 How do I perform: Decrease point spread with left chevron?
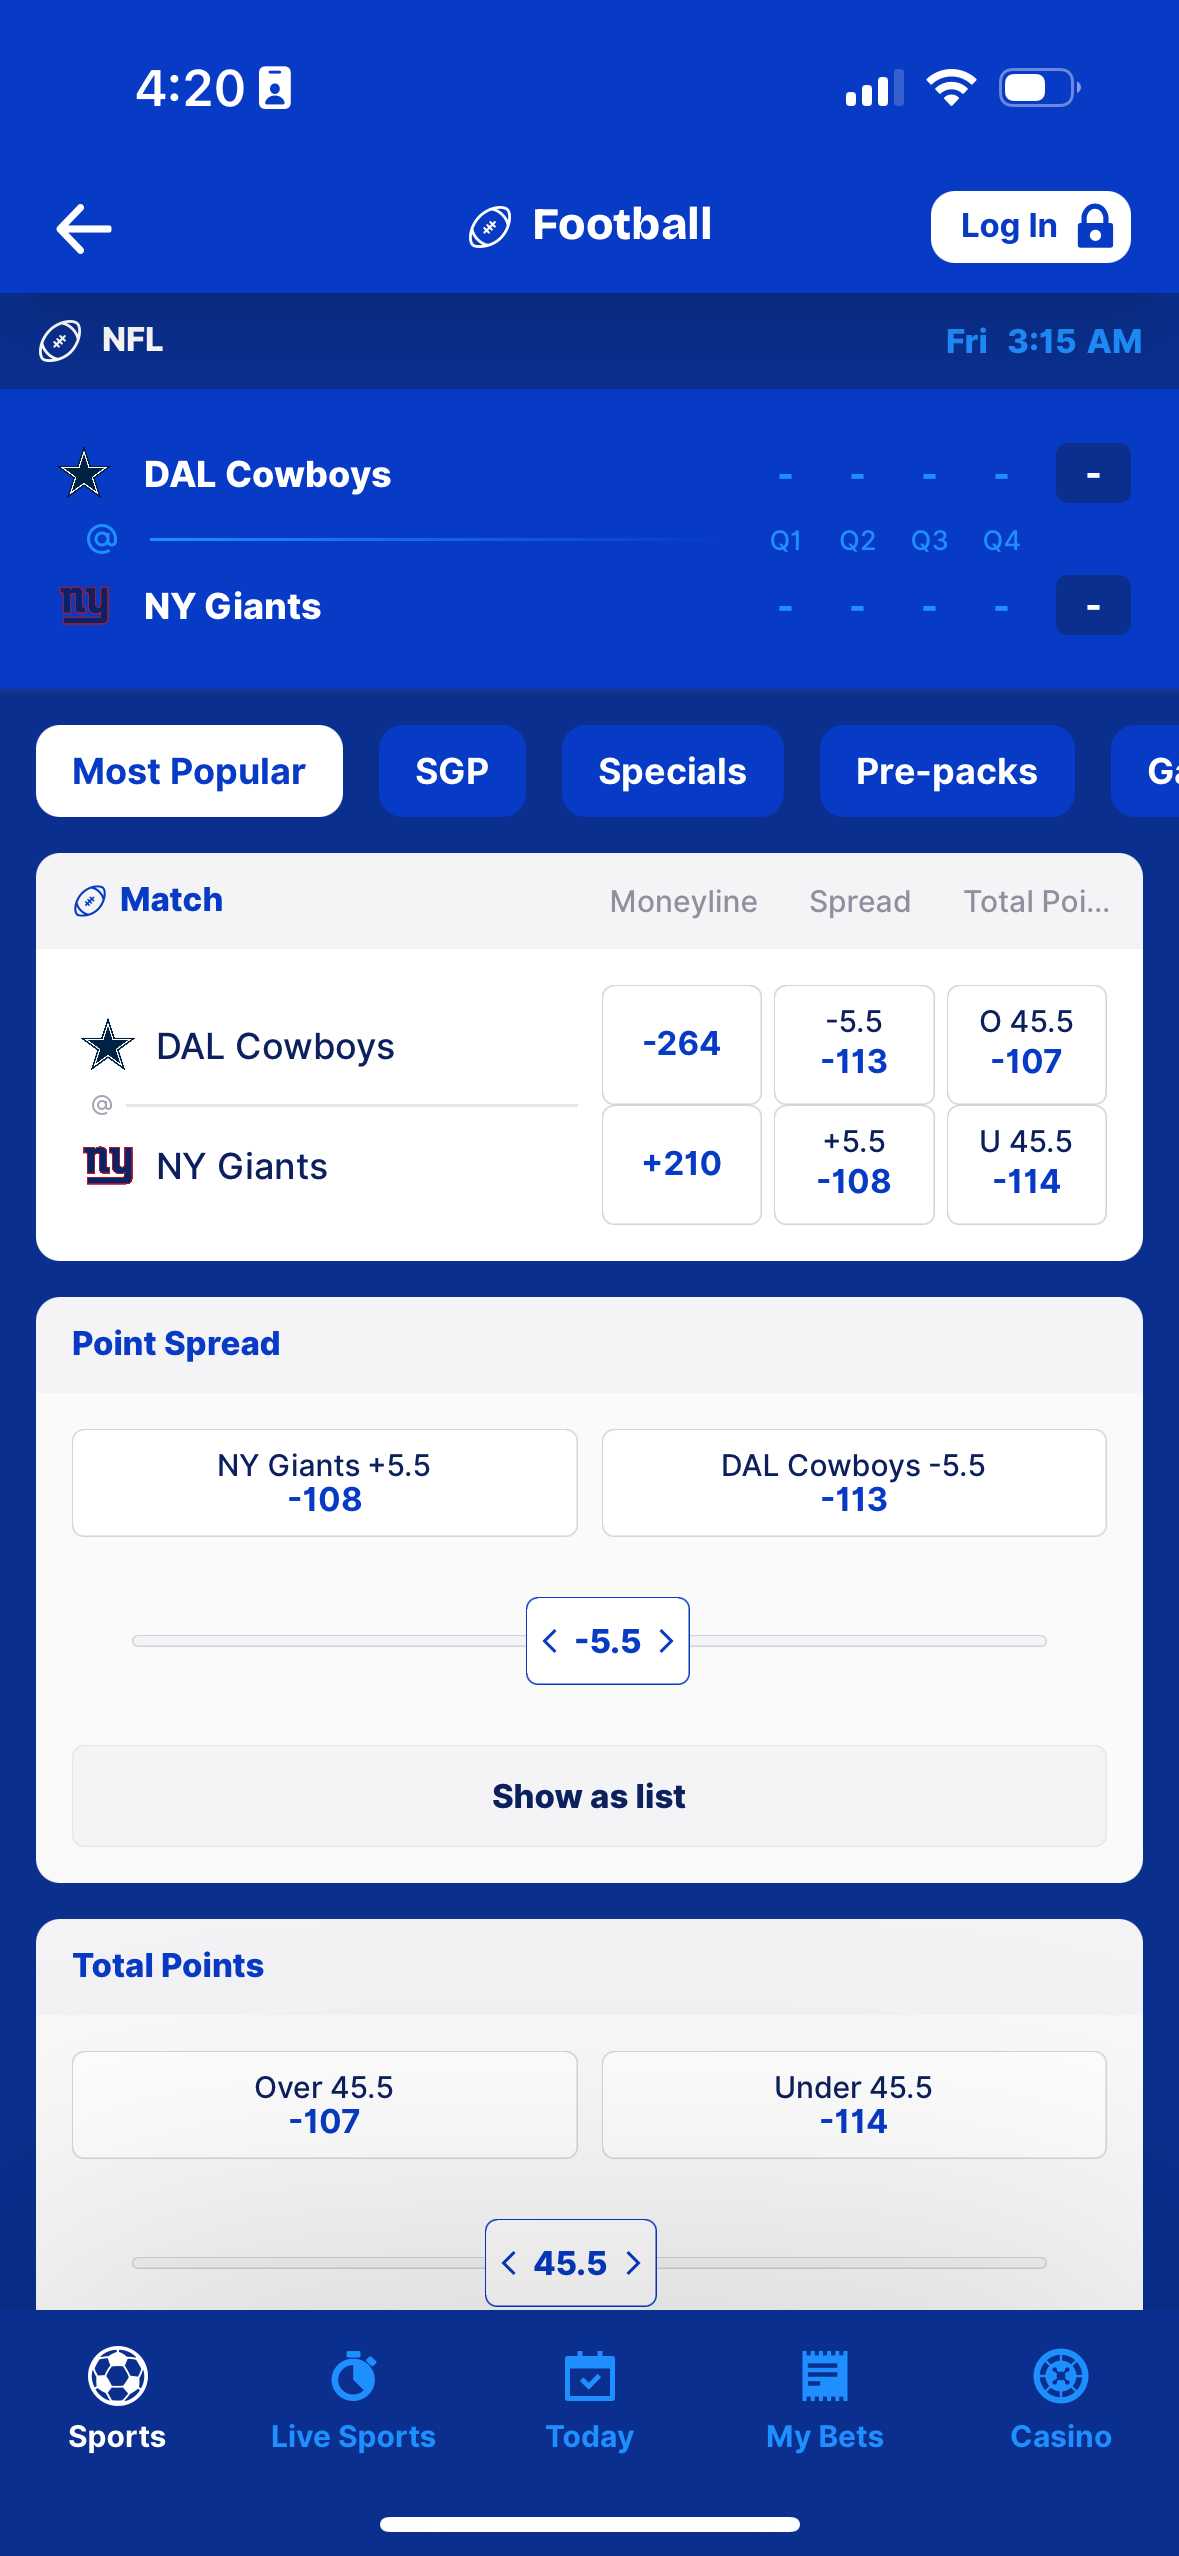[x=550, y=1641]
